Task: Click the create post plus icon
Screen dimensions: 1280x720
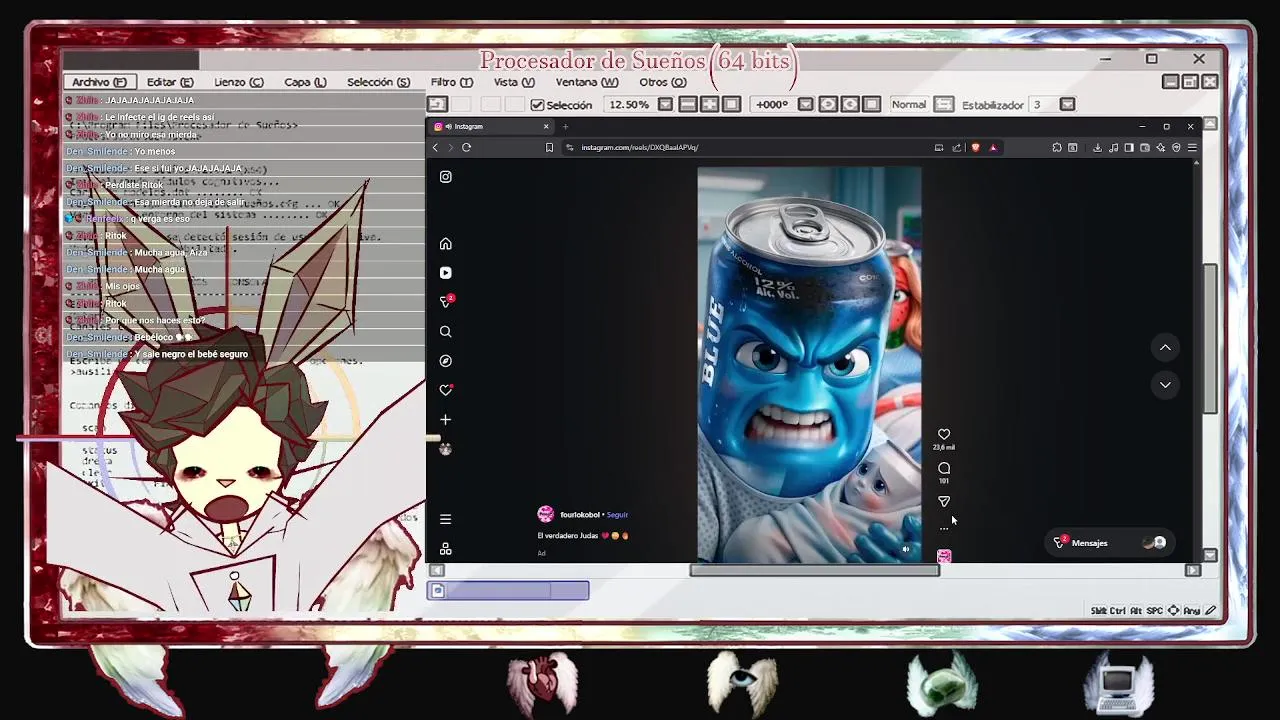Action: point(446,420)
